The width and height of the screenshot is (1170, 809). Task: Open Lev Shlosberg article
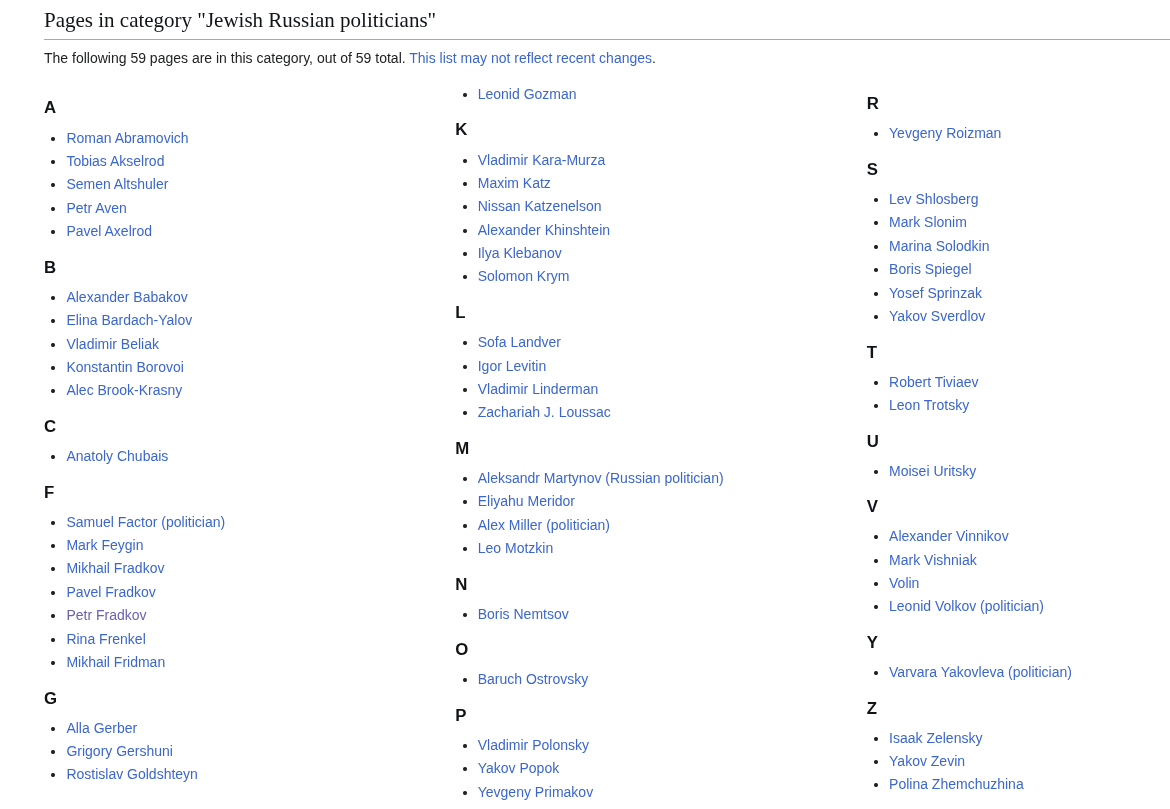933,199
